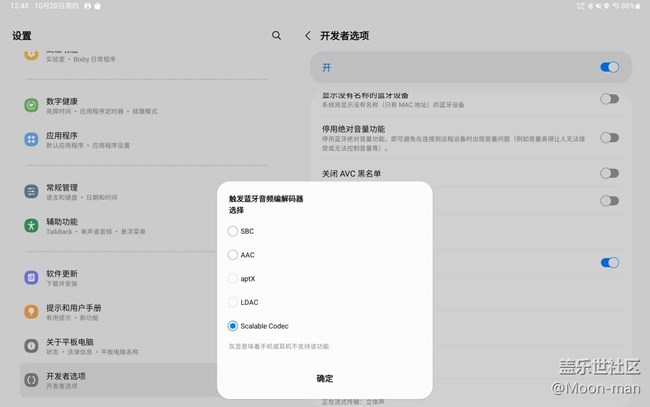Image resolution: width=650 pixels, height=407 pixels.
Task: Tap the 开发者选项 braces icon in sidebar
Action: pyautogui.click(x=31, y=380)
